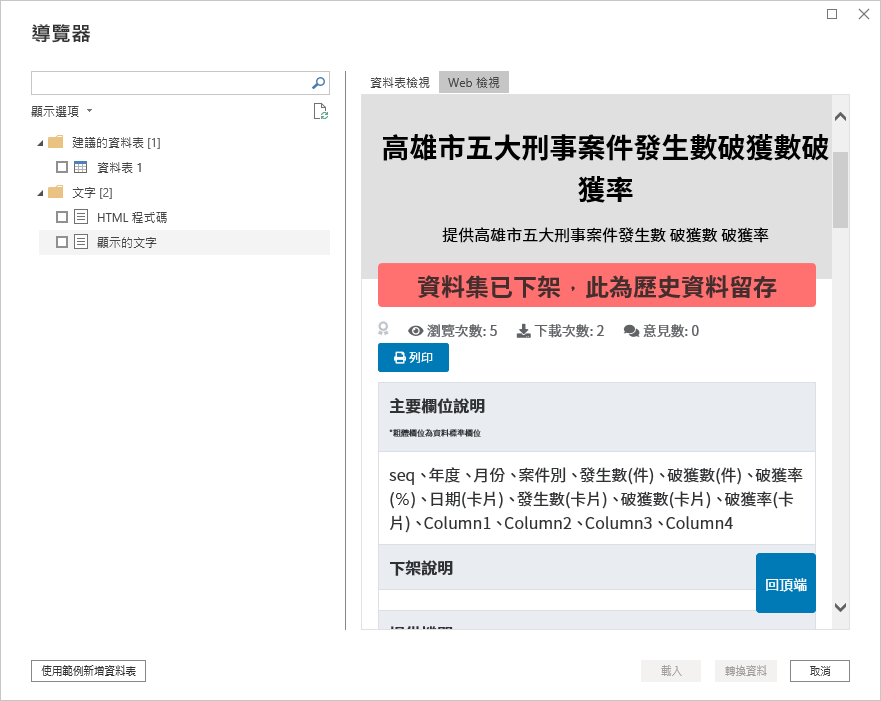Switch to the Web 檢視 tab

point(474,83)
